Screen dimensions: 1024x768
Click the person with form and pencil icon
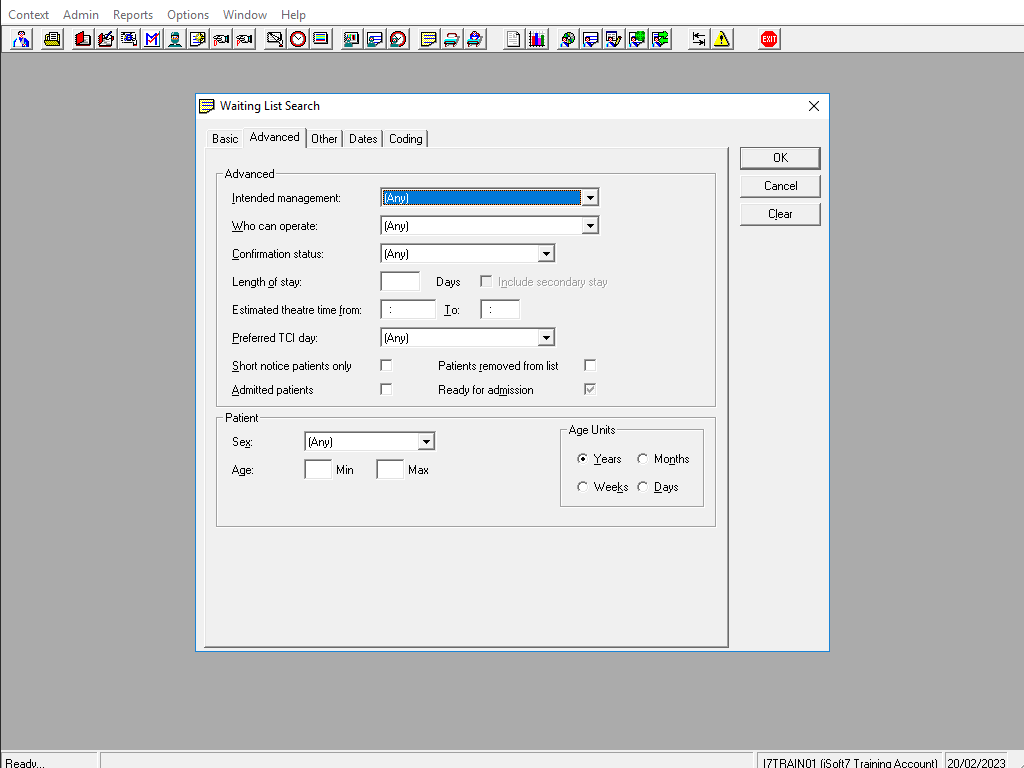pyautogui.click(x=614, y=39)
